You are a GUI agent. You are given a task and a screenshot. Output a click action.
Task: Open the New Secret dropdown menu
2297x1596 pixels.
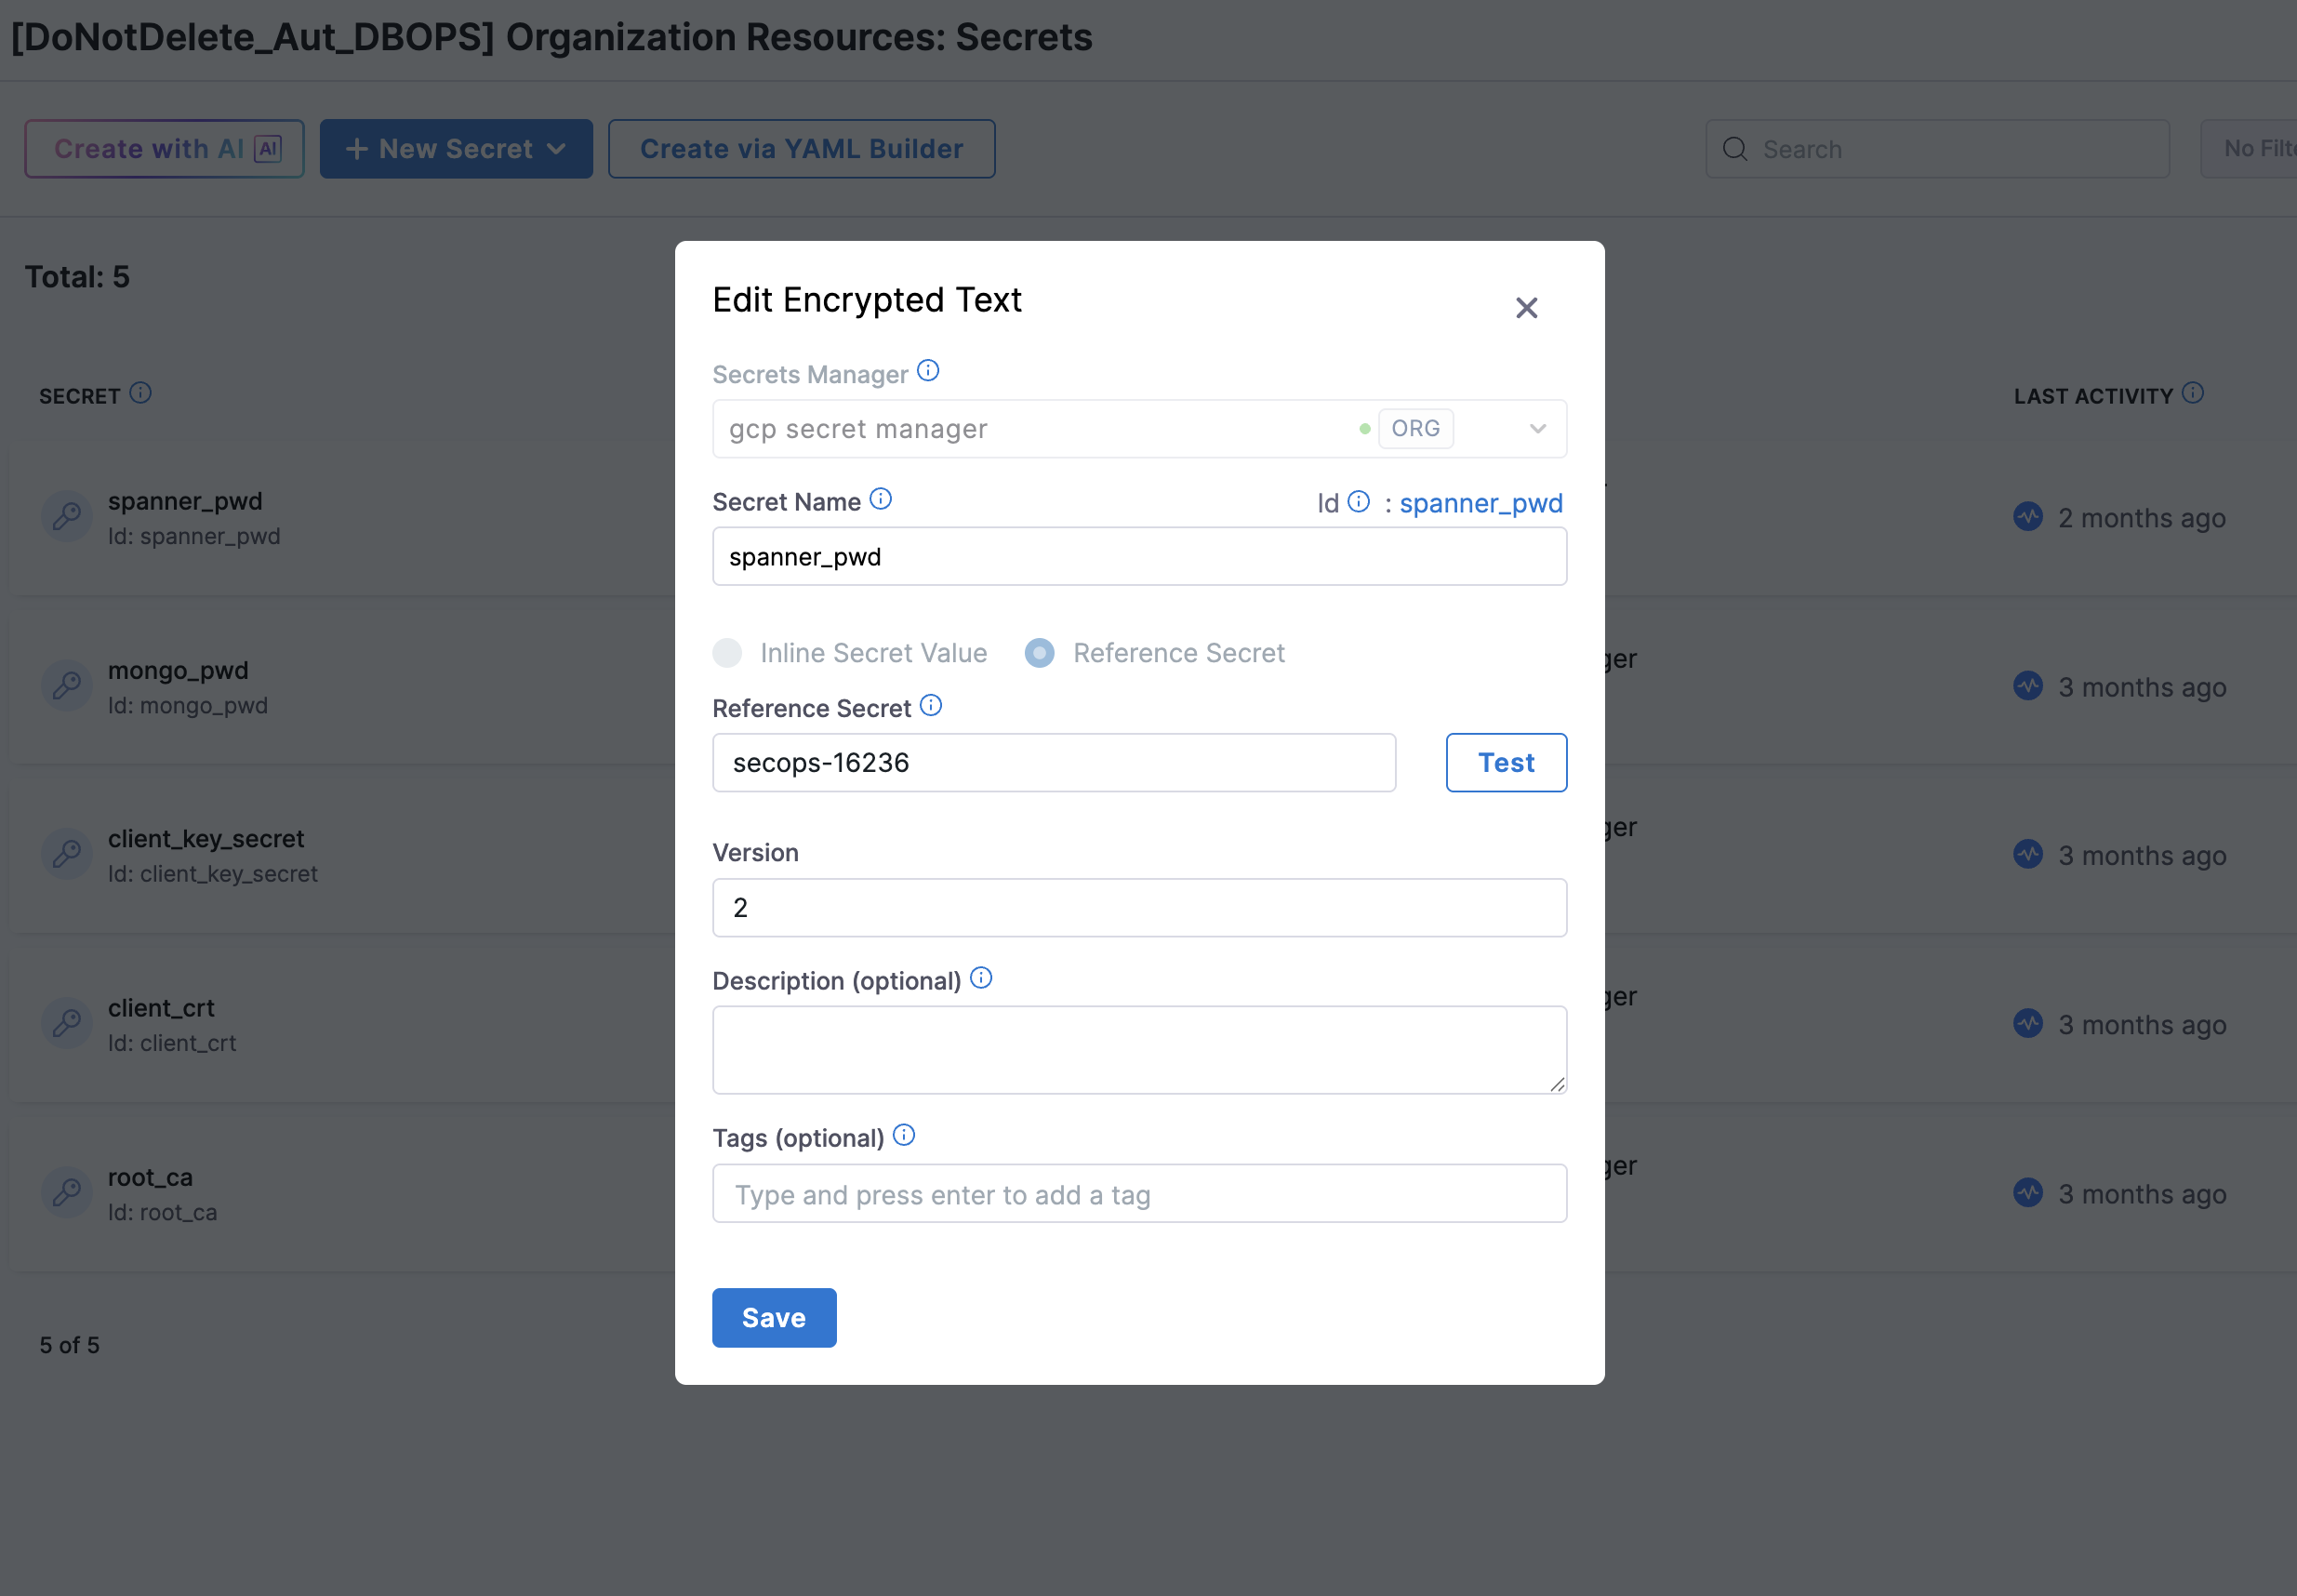coord(456,149)
